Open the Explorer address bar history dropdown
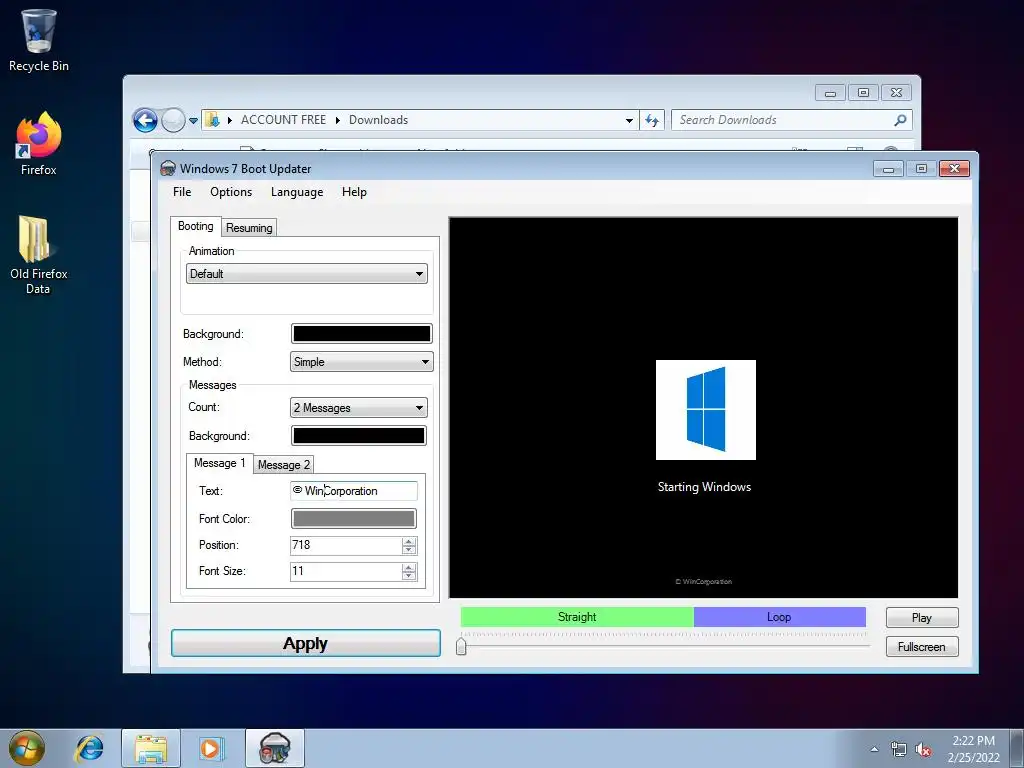This screenshot has width=1024, height=768. coord(629,120)
